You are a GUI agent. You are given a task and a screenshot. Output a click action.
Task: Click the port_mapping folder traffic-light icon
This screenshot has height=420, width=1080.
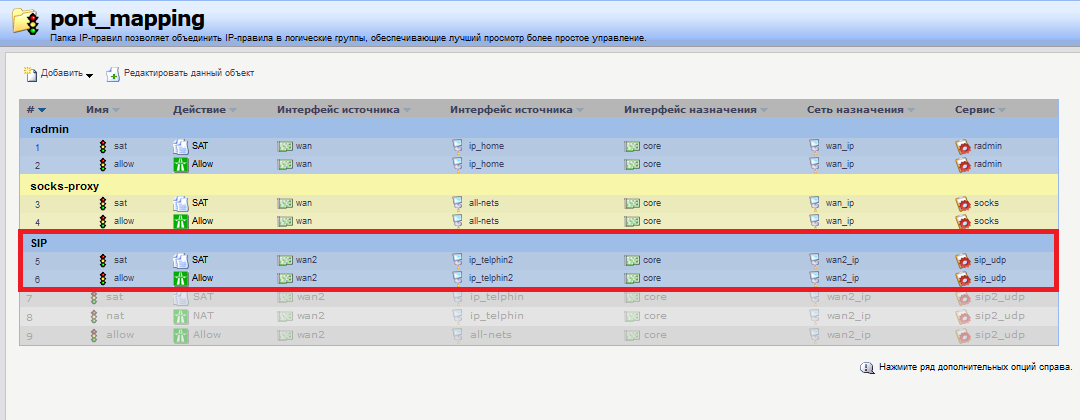(x=27, y=21)
